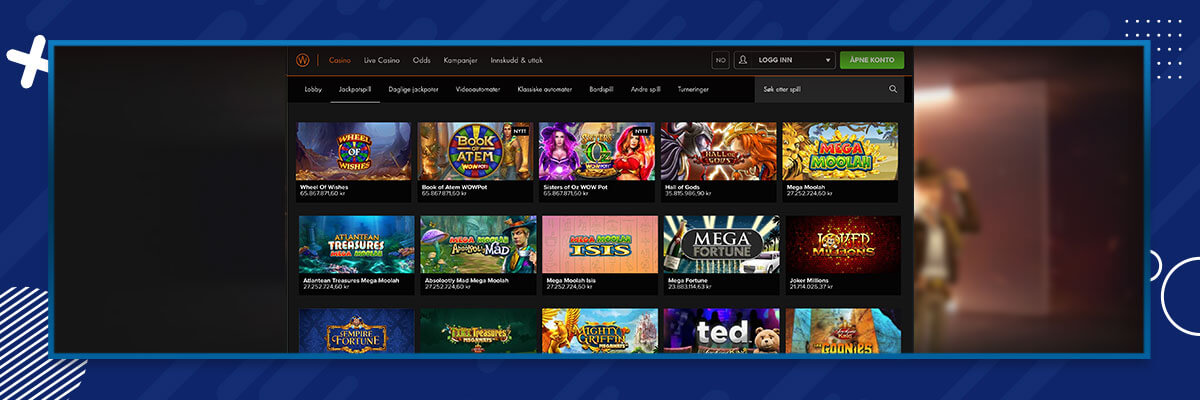This screenshot has height=400, width=1200.
Task: Launch Mega Moolah game thumbnail
Action: tap(840, 151)
